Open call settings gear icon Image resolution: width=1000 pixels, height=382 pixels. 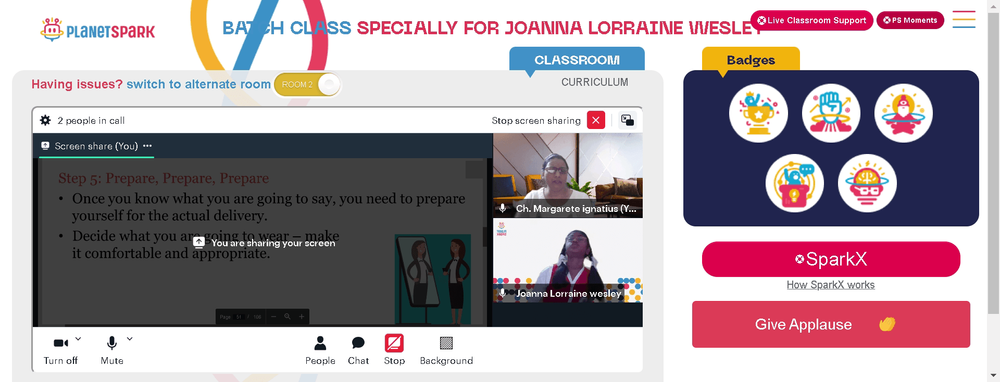(45, 120)
